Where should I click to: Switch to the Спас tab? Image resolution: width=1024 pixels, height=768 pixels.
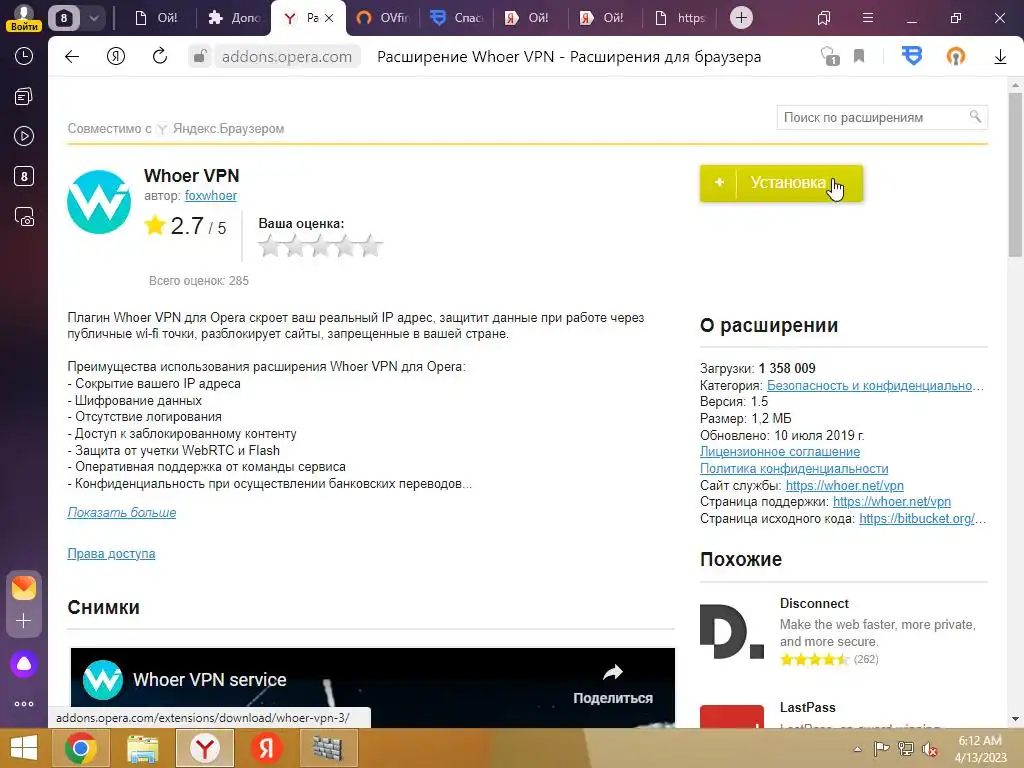coord(456,18)
